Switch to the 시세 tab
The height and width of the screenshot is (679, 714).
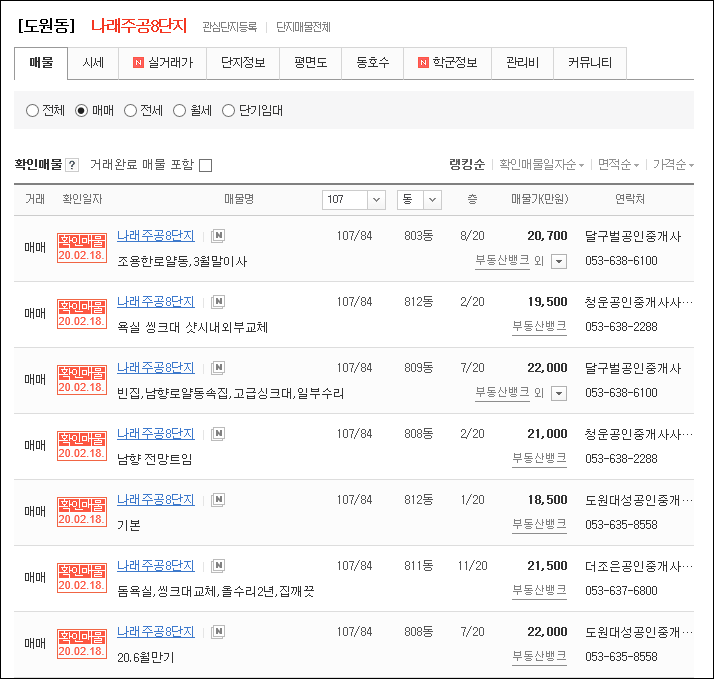(93, 63)
